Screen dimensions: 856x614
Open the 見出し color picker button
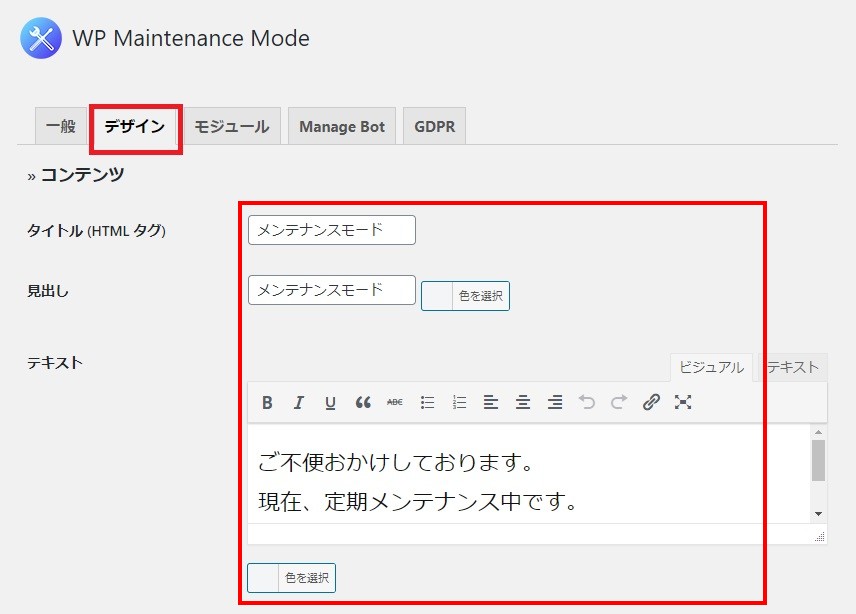click(465, 296)
